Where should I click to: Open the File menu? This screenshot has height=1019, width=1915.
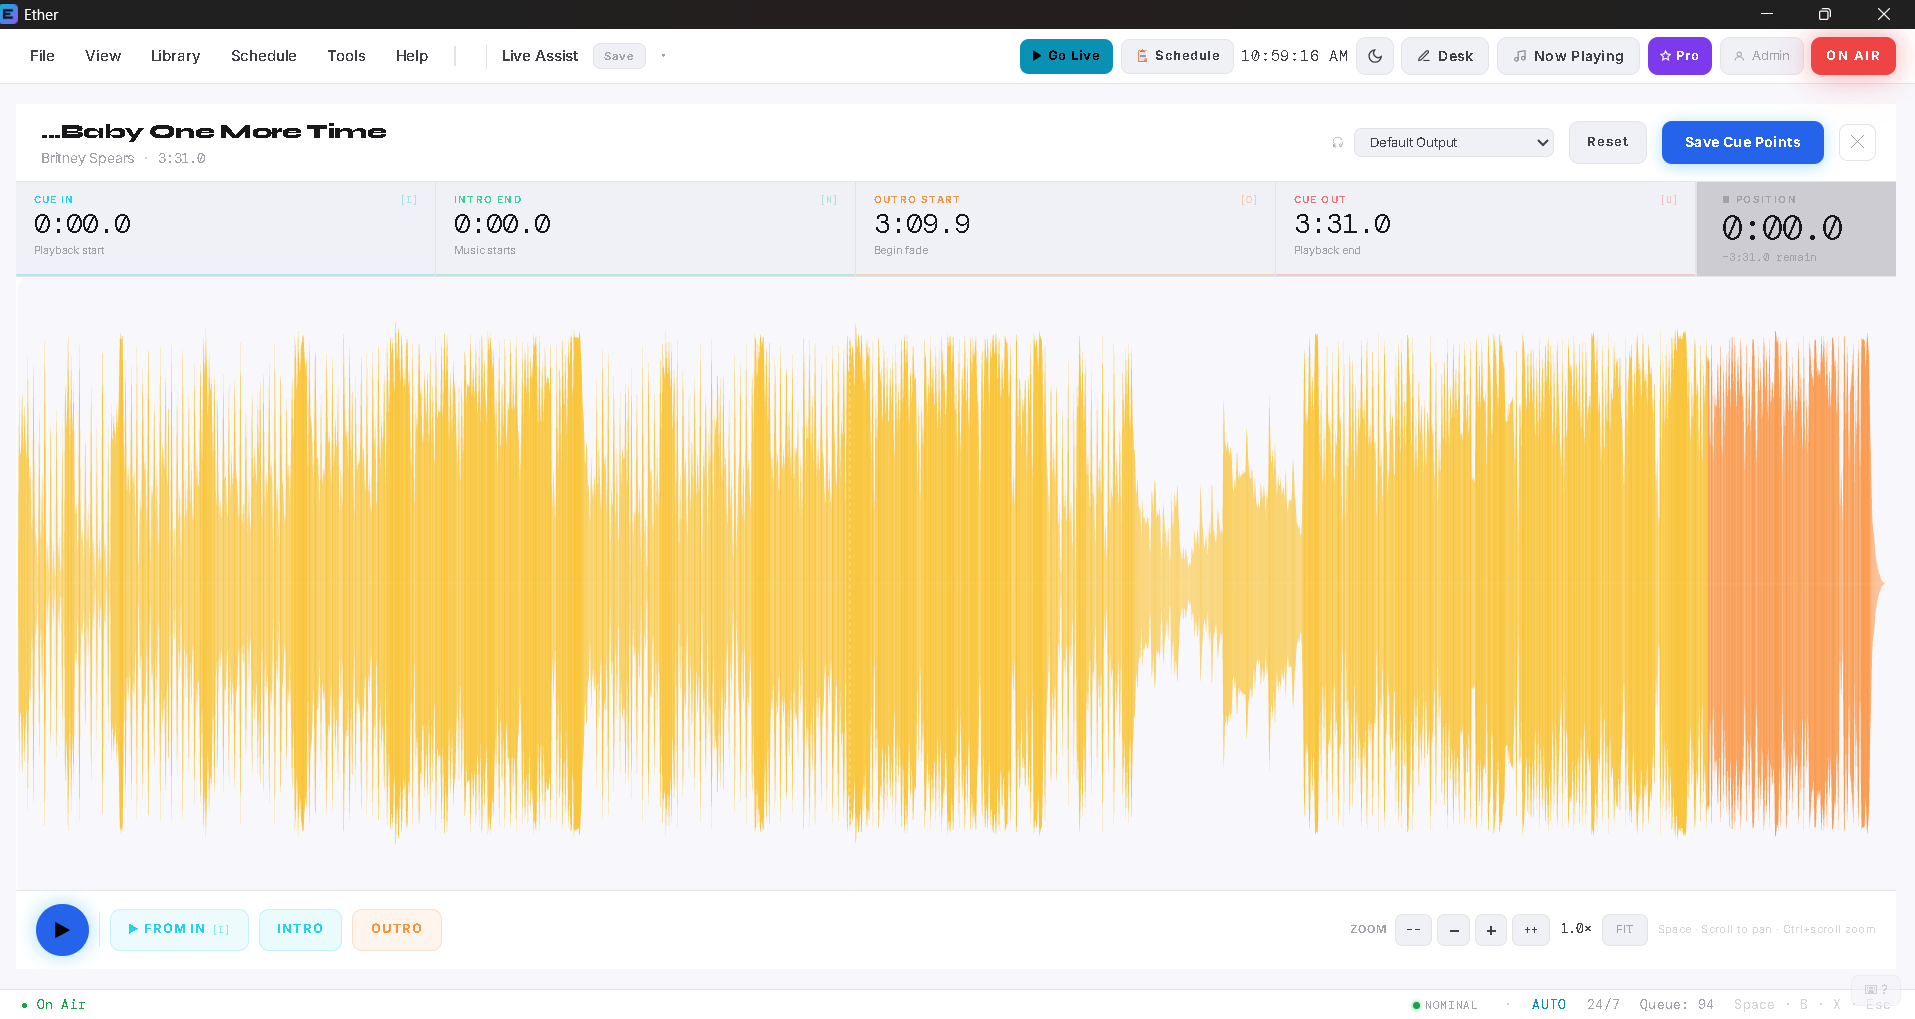42,56
